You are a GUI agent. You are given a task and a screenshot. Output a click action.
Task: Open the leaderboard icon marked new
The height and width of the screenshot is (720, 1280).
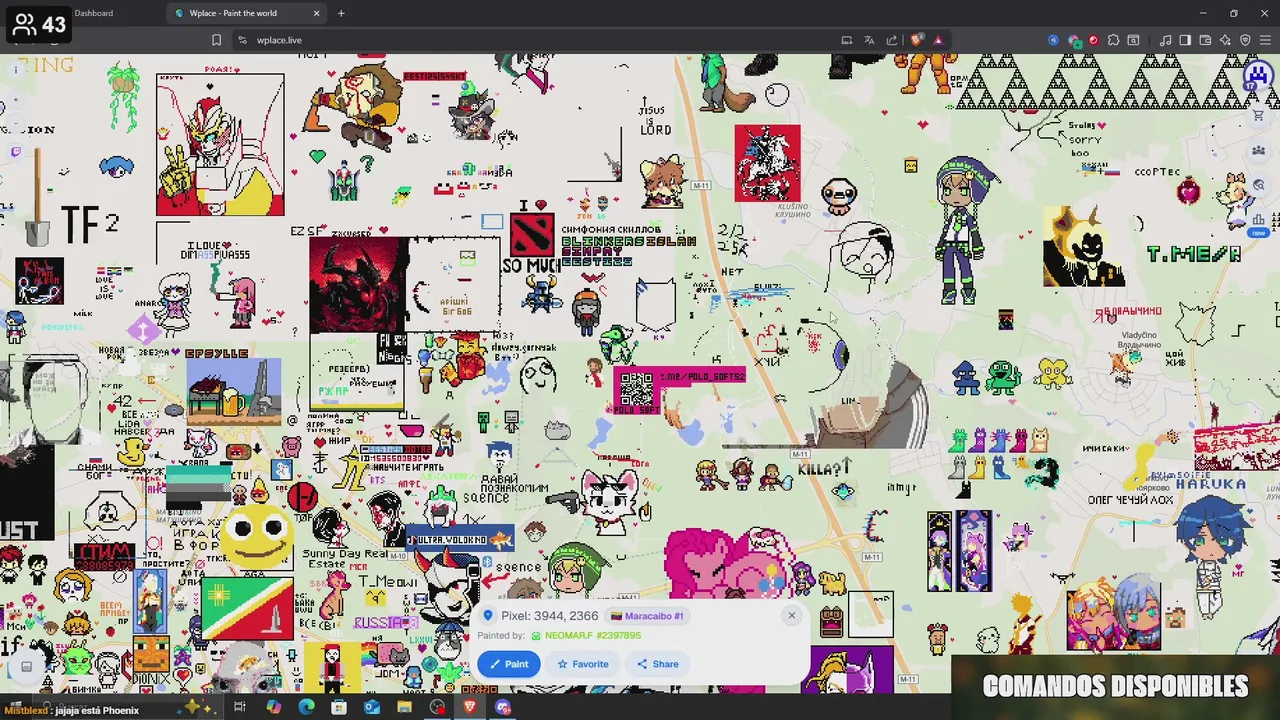coord(1259,221)
